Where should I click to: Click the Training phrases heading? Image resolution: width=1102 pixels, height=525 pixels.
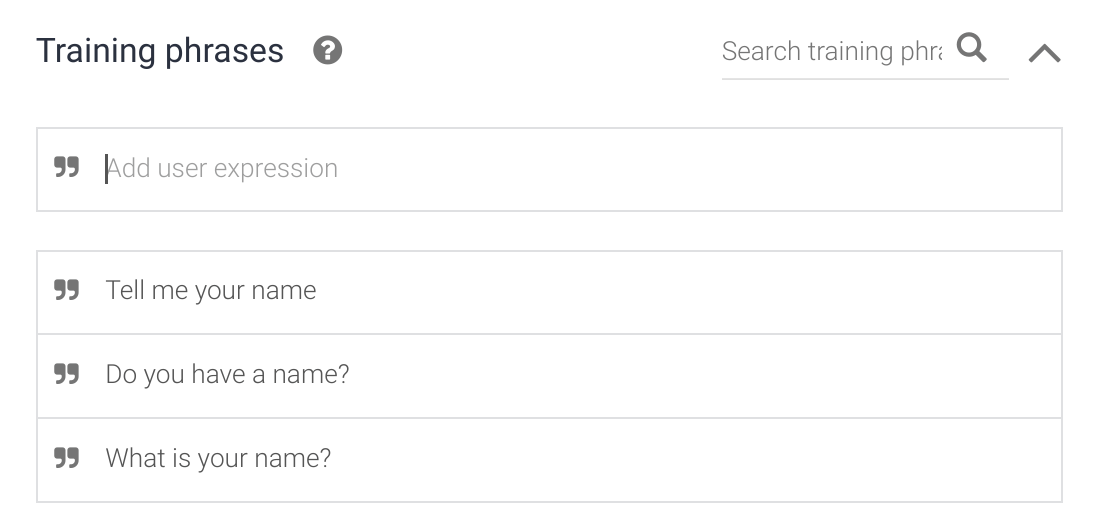pos(160,51)
